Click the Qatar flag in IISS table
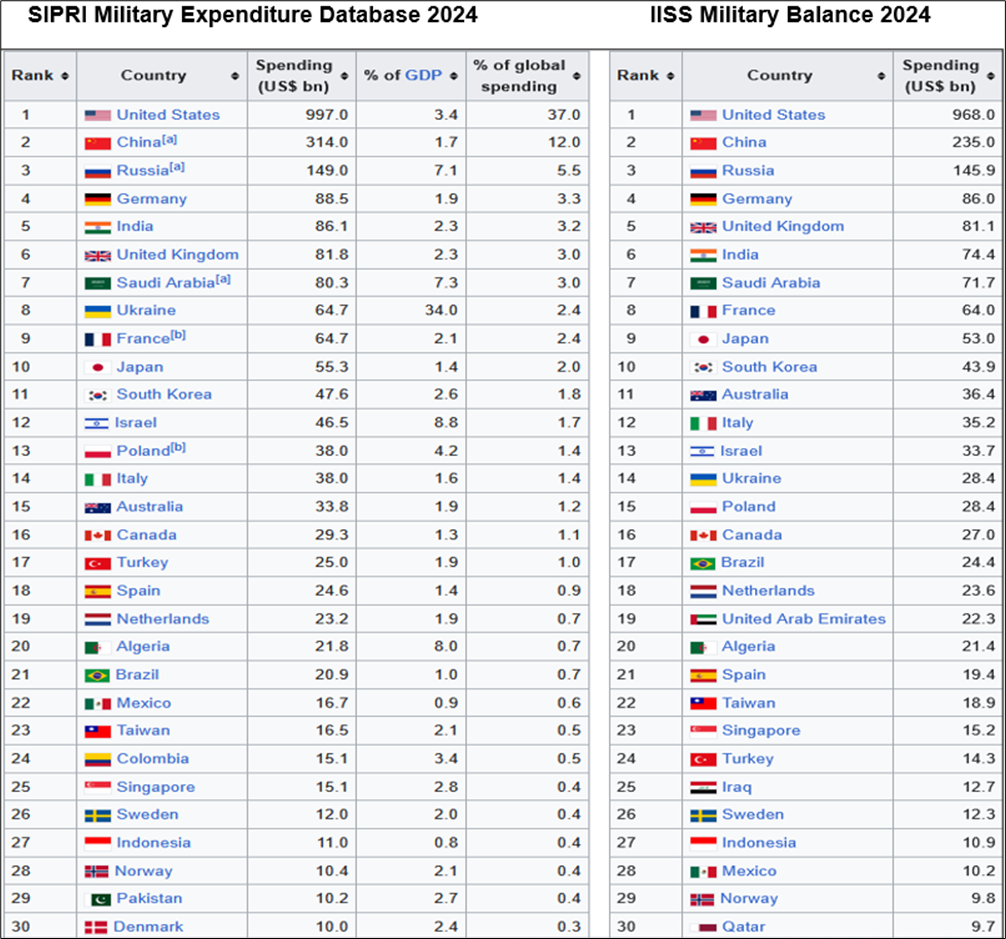1006x939 pixels. (703, 927)
